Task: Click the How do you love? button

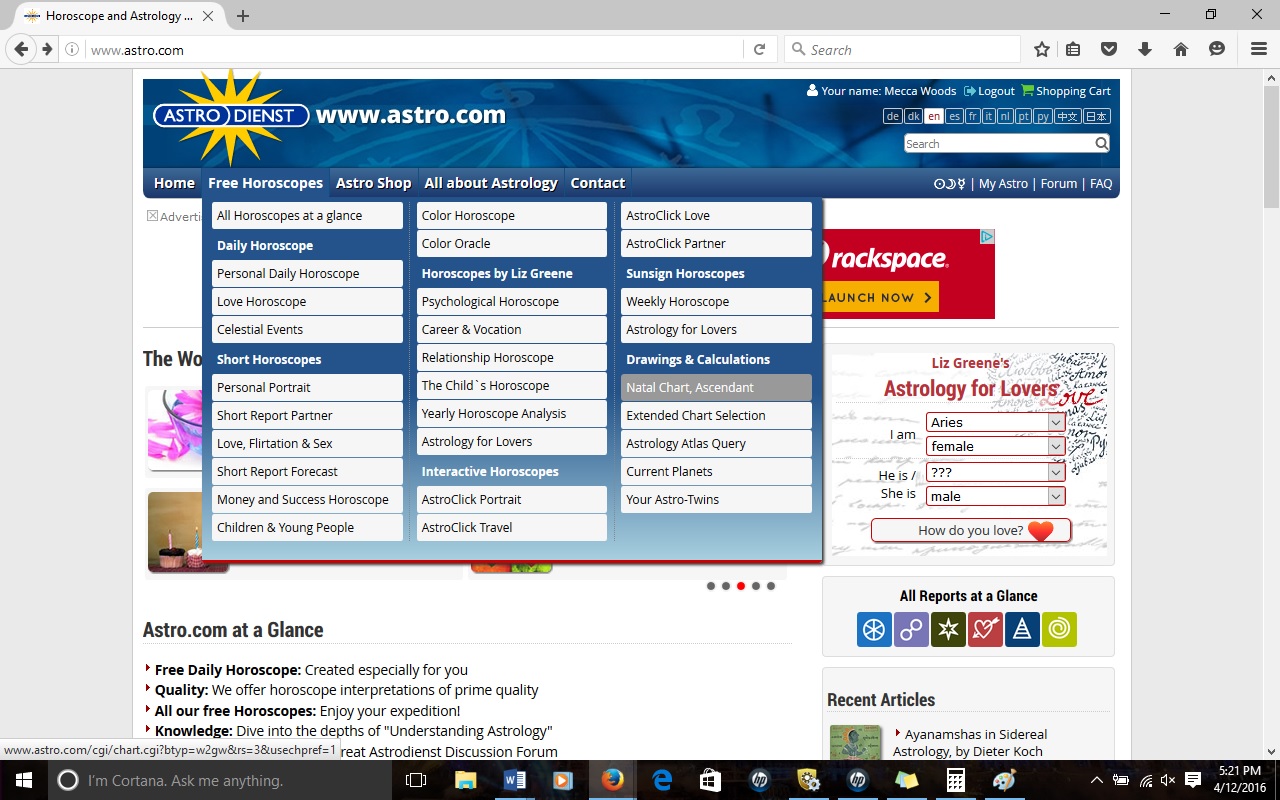Action: coord(971,530)
